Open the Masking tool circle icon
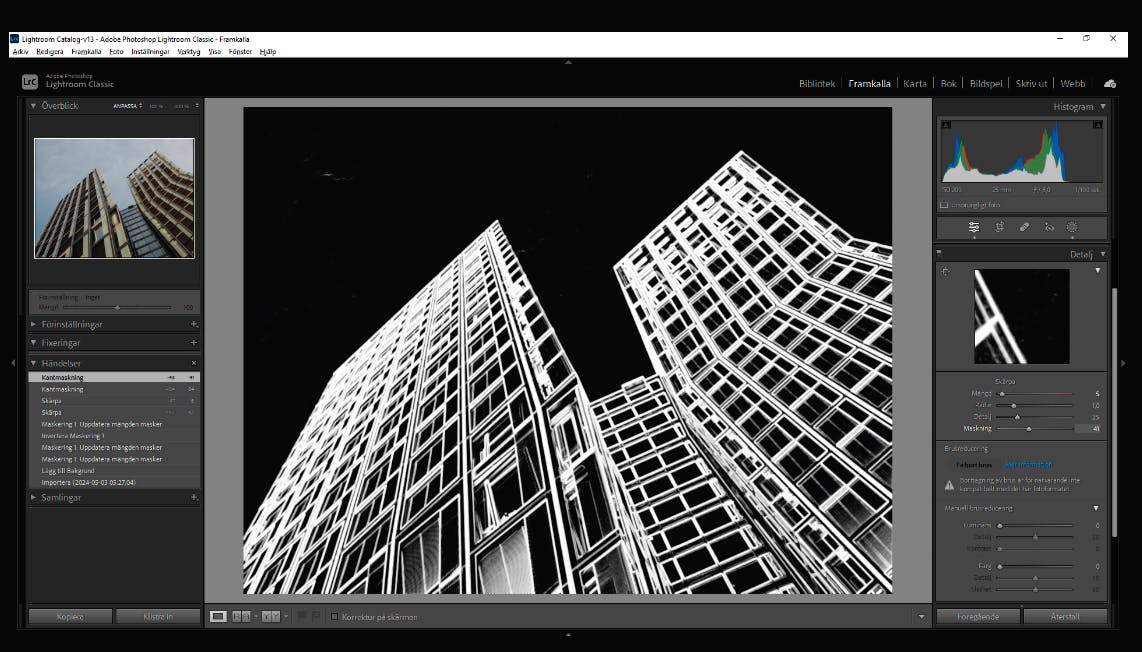Screen dimensions: 1142x652 pyautogui.click(x=1072, y=227)
